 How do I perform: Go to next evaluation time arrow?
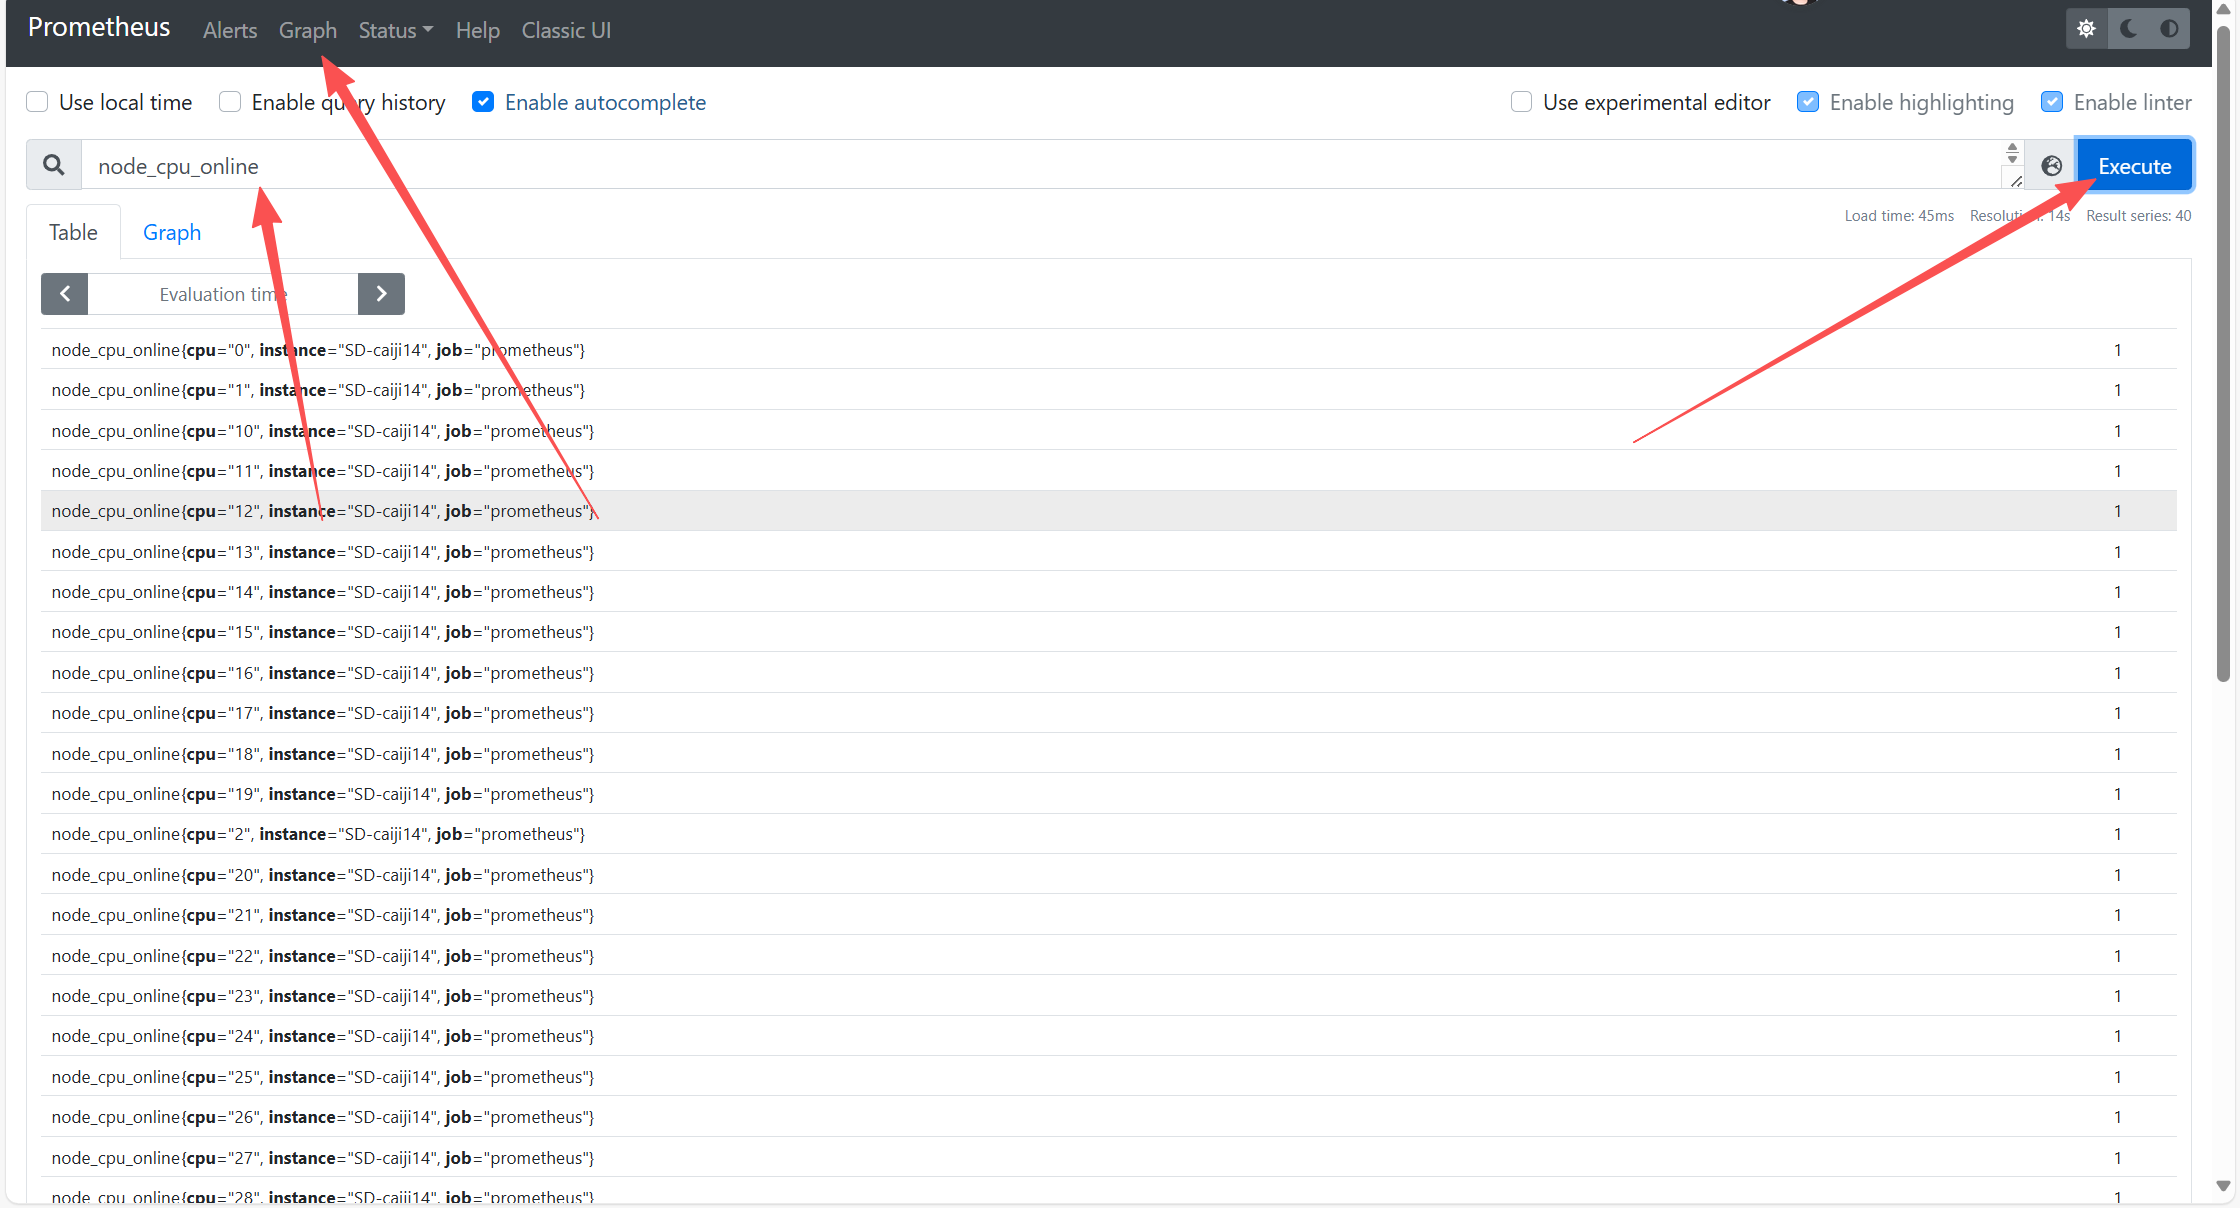pos(381,294)
